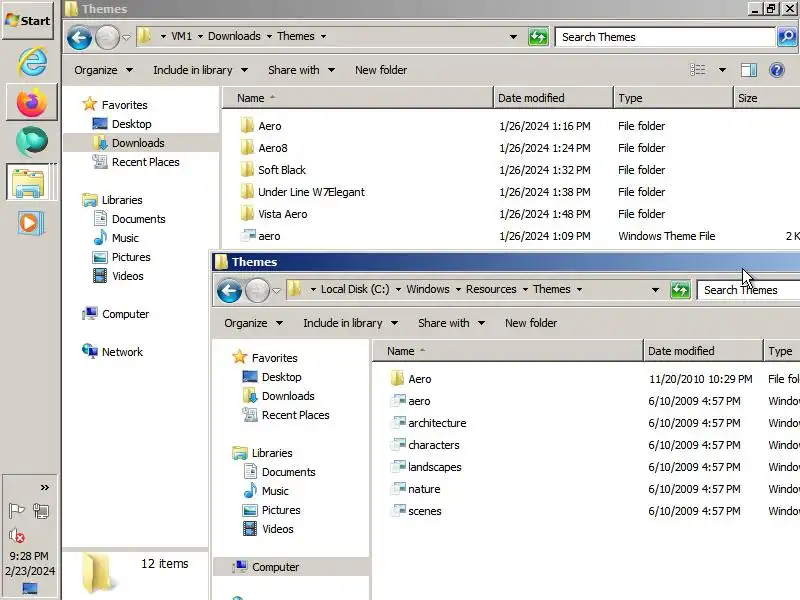Open Include in library in front window

coord(351,323)
